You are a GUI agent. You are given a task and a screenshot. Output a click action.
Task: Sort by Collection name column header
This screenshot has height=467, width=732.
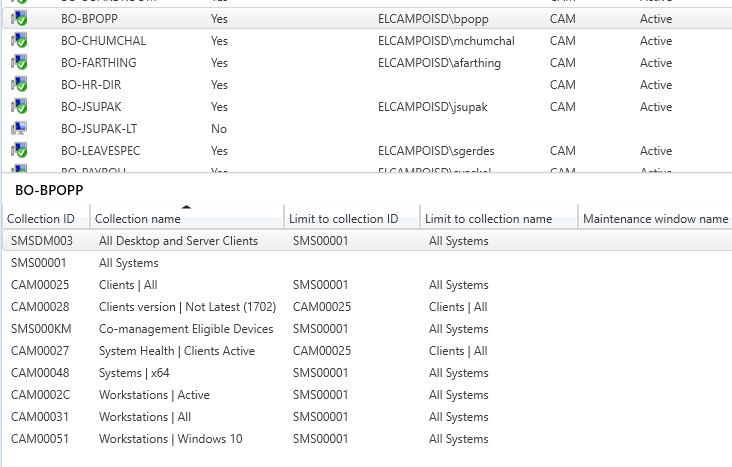(x=187, y=219)
